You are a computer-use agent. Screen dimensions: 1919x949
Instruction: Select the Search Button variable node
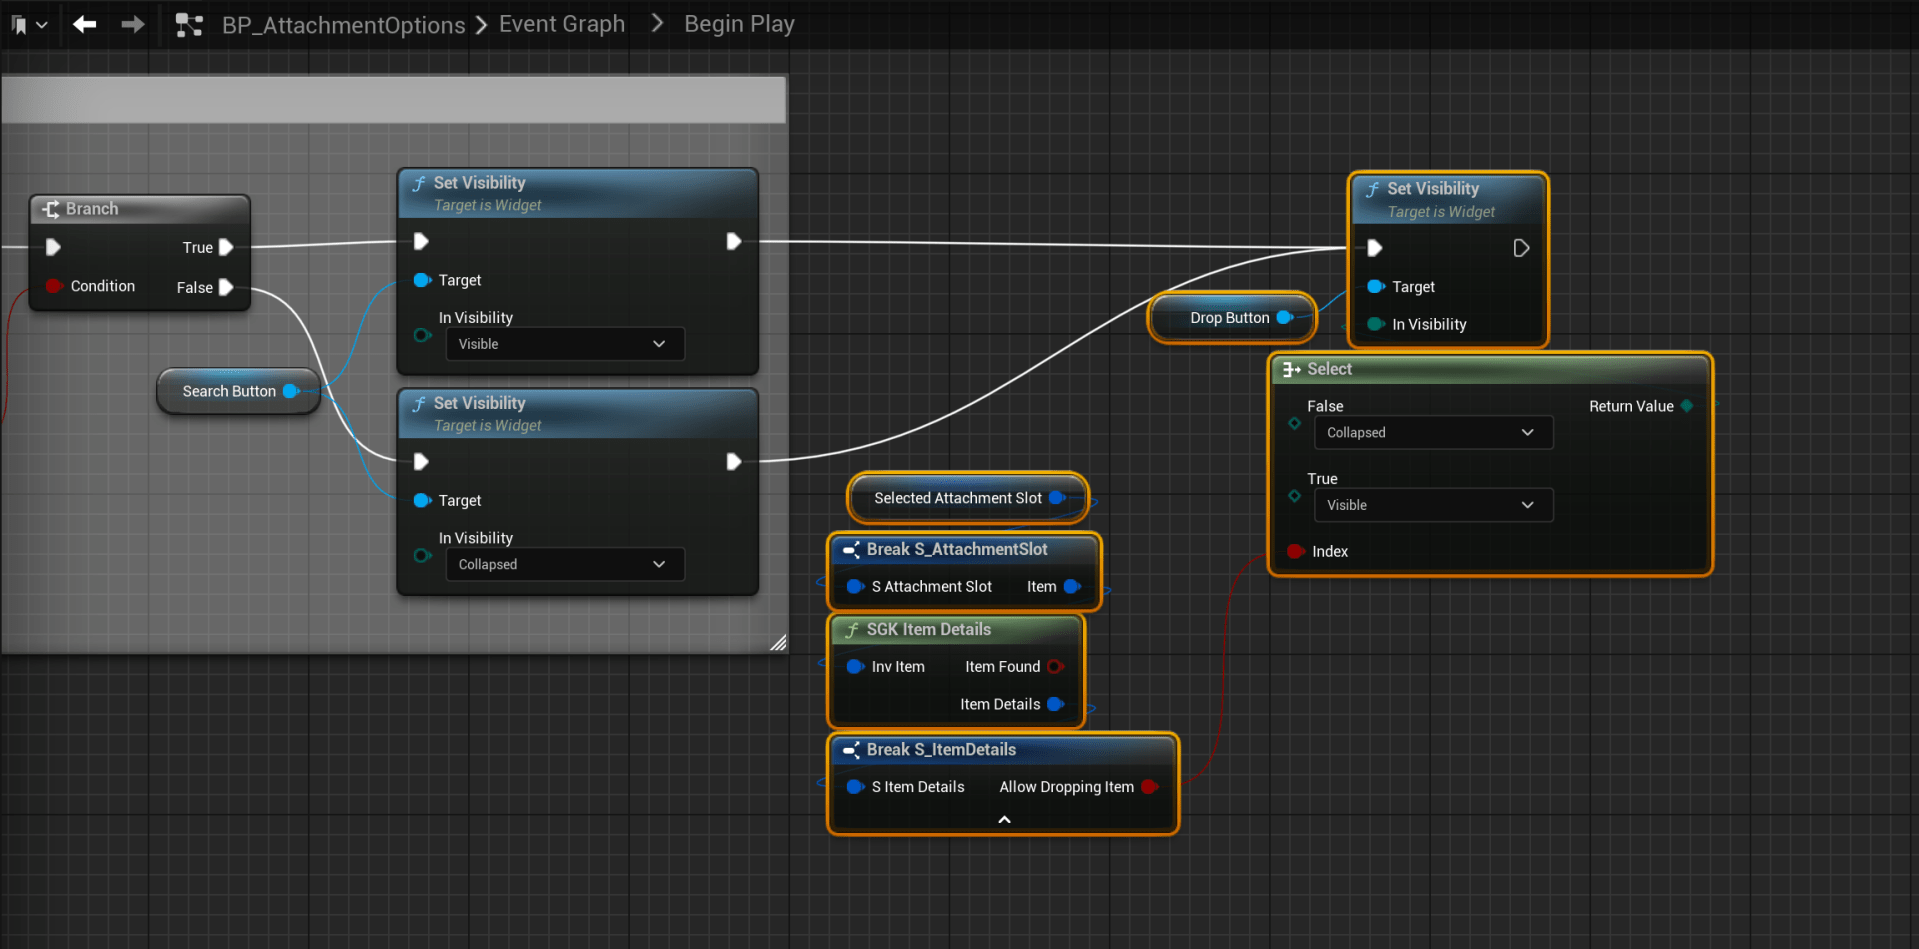[229, 391]
